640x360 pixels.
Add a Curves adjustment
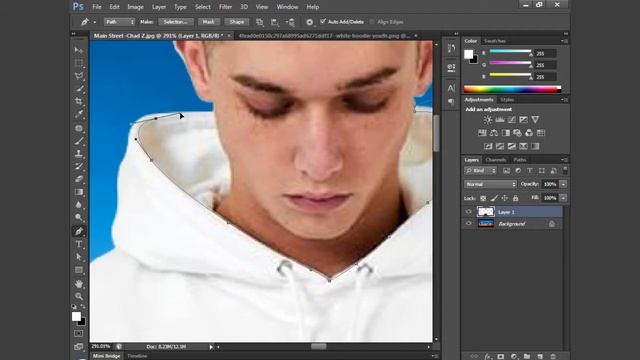[x=511, y=120]
